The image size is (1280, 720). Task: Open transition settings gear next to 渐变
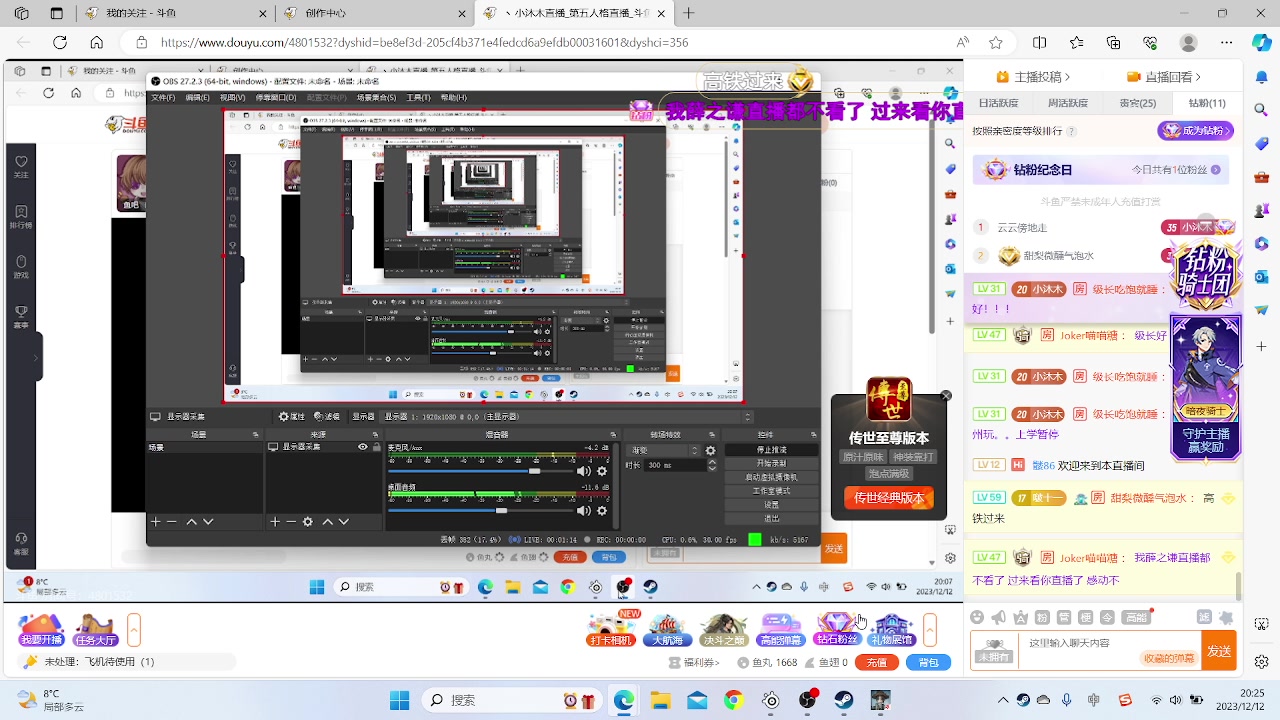711,450
